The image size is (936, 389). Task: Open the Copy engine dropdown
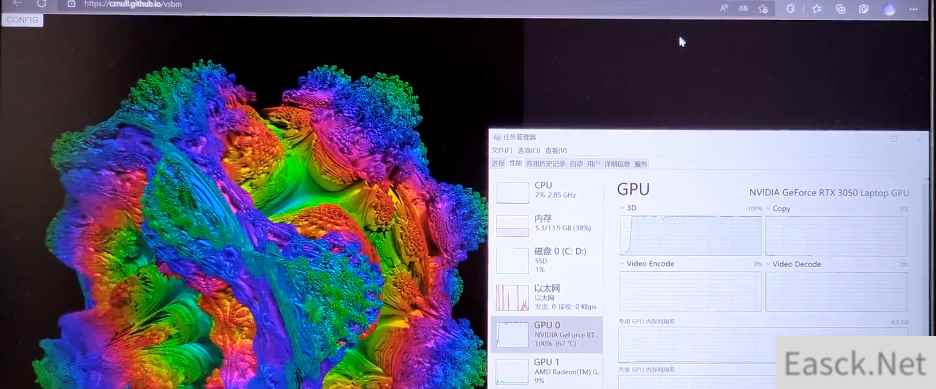(778, 209)
